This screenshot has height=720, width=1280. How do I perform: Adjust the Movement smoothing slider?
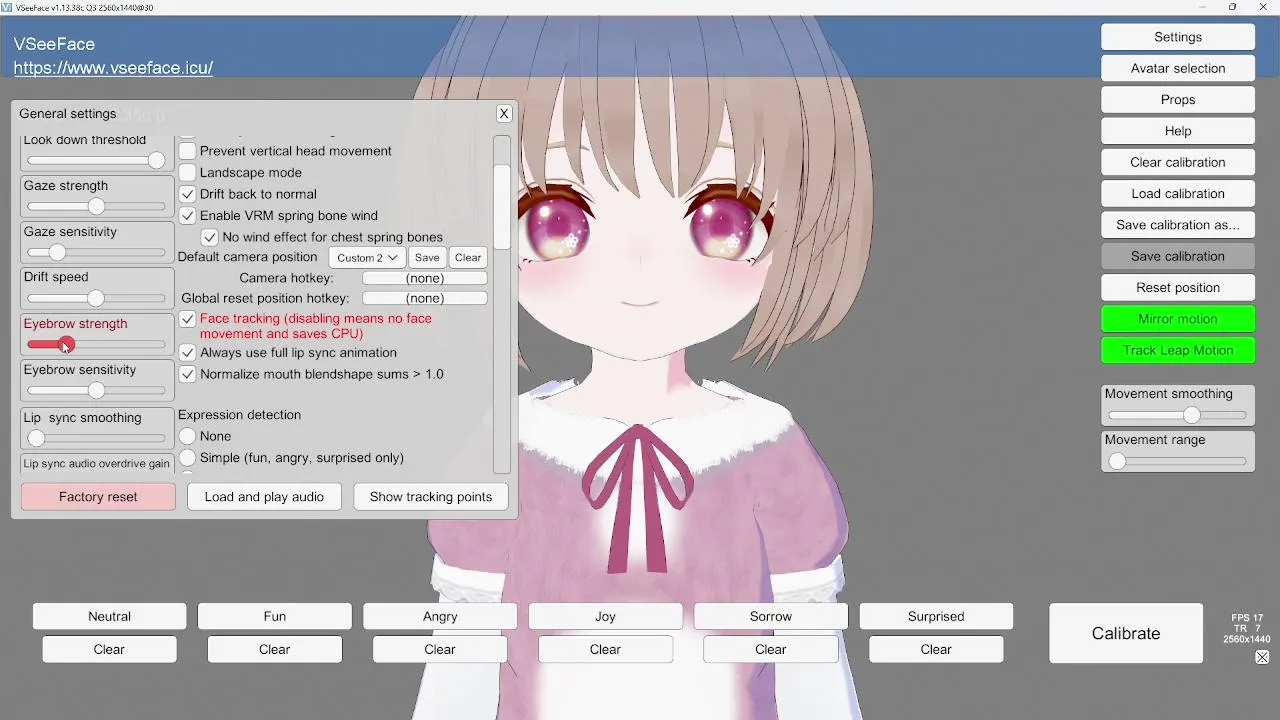point(1177,415)
